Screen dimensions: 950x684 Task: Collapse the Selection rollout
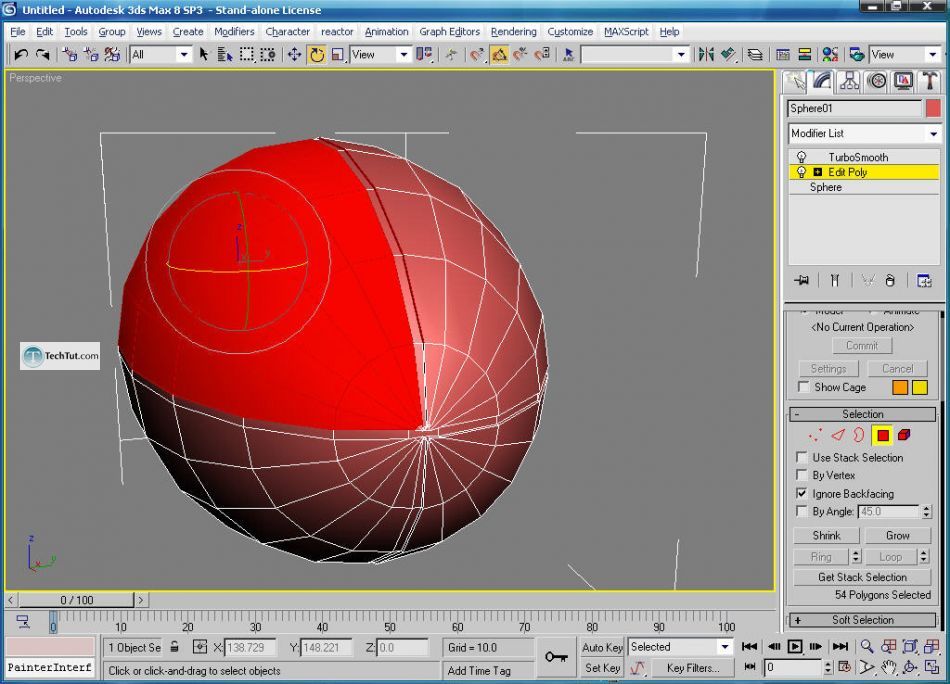(862, 414)
